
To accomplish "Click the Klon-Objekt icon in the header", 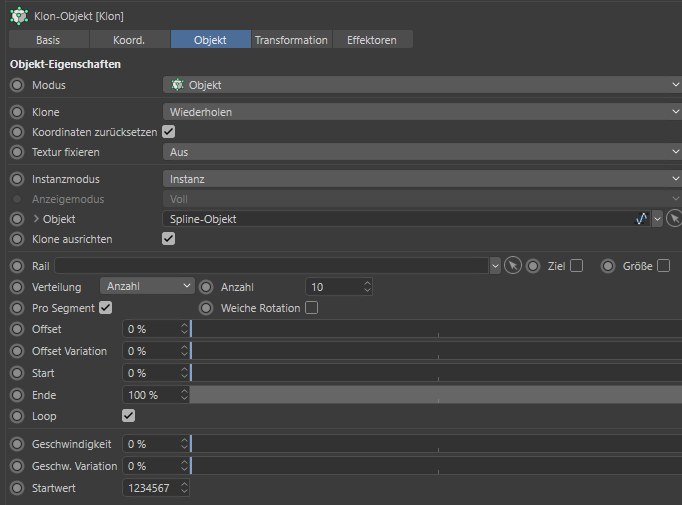I will point(19,16).
